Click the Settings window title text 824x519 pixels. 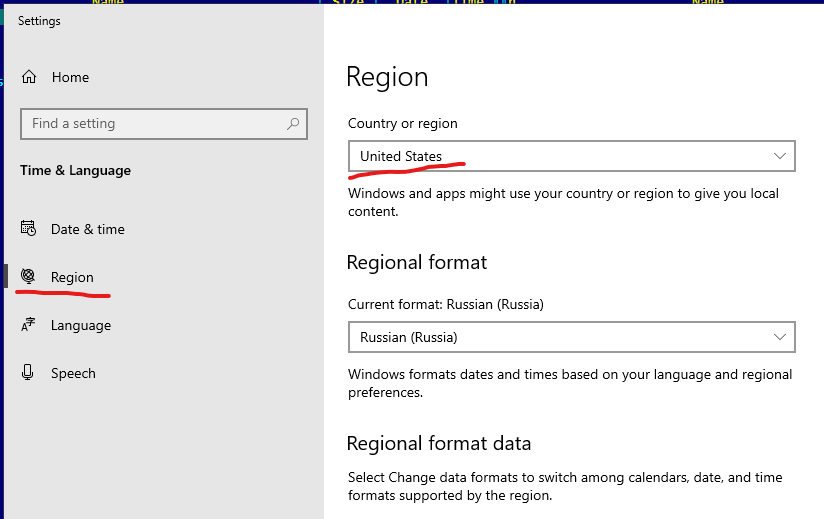click(x=39, y=21)
